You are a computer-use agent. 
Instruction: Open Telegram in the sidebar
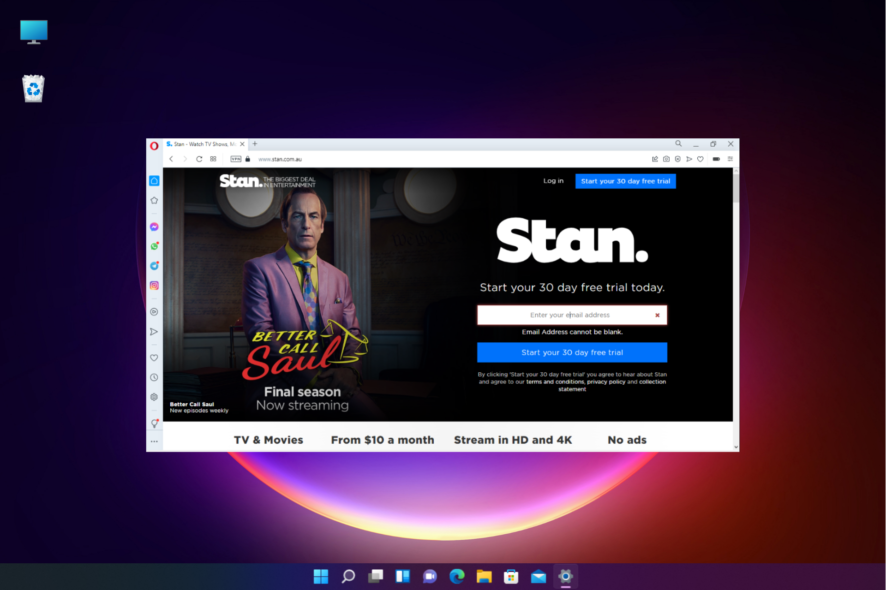pyautogui.click(x=154, y=266)
